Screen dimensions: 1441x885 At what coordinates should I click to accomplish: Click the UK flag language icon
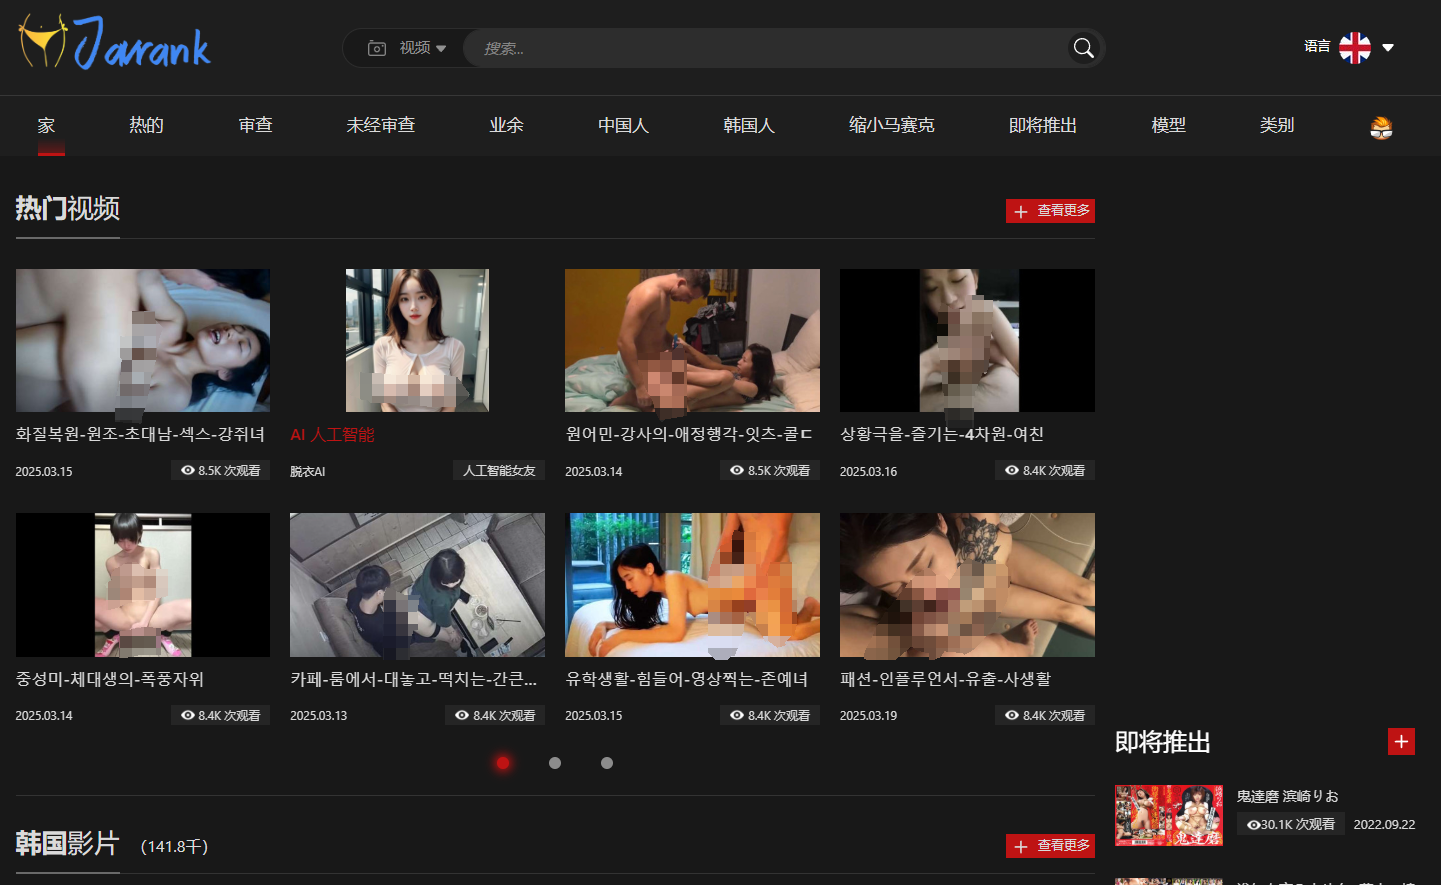[1355, 47]
